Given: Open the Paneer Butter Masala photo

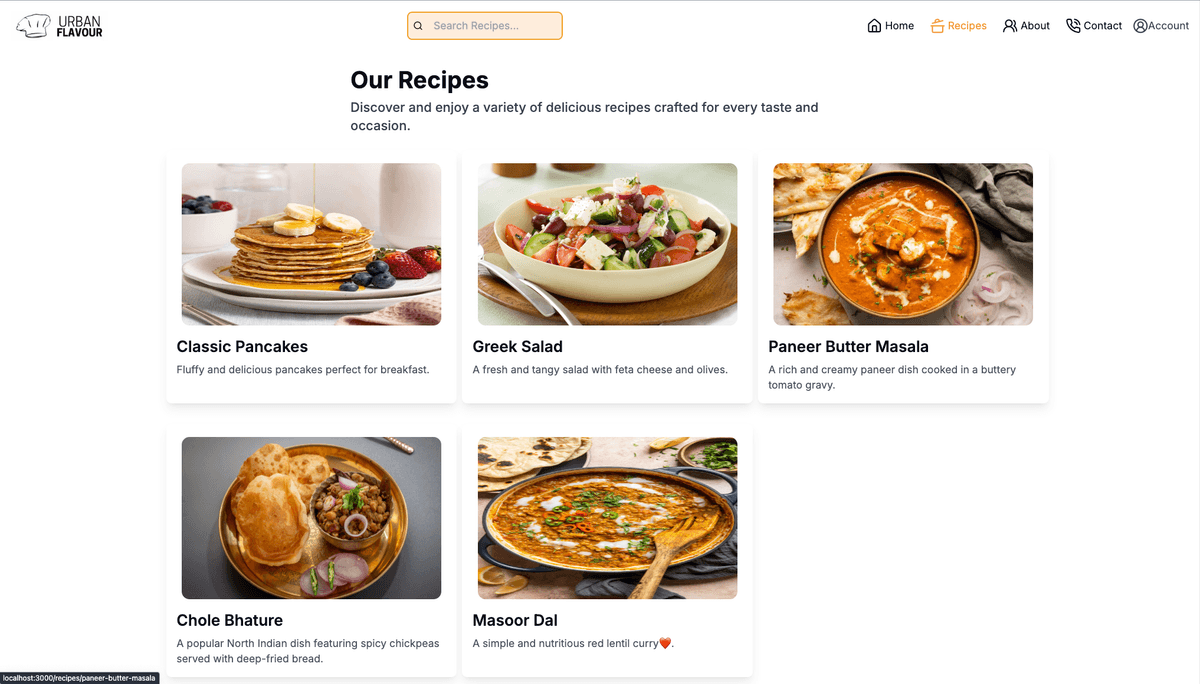Looking at the screenshot, I should click(x=903, y=244).
